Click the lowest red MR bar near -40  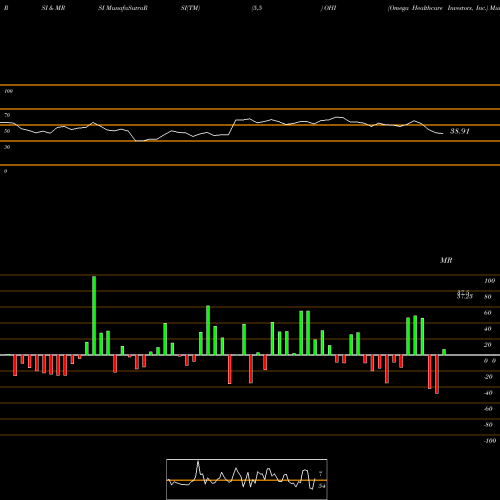437,374
